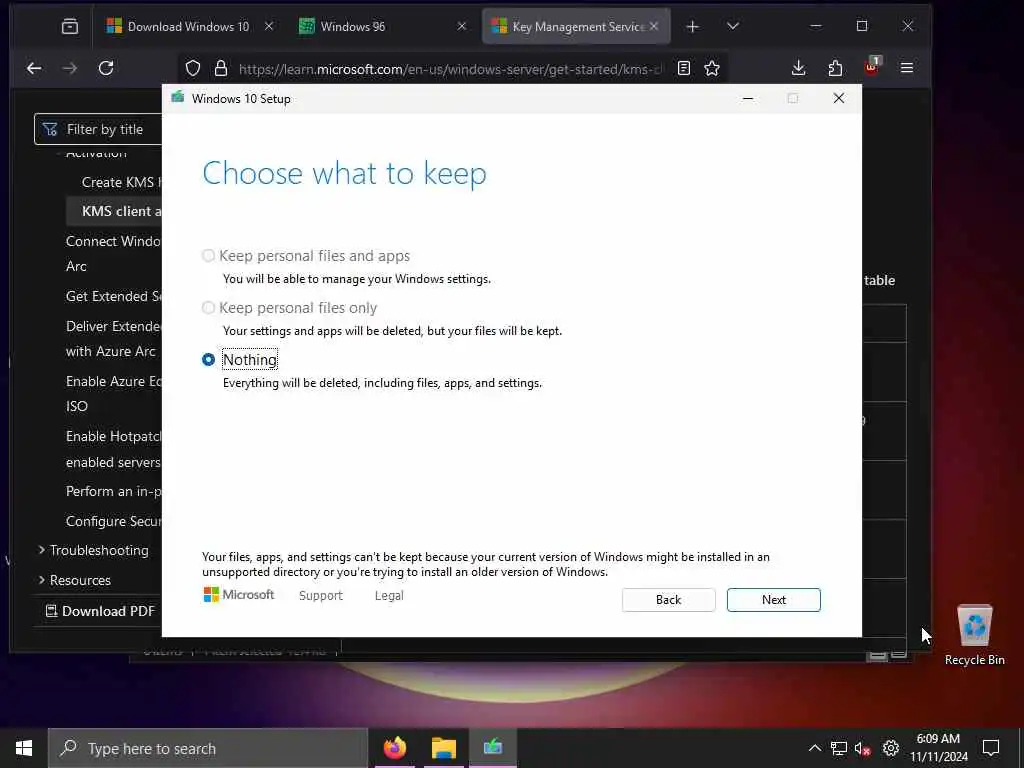Click Windows Setup taskbar icon
The width and height of the screenshot is (1024, 768).
[x=493, y=748]
